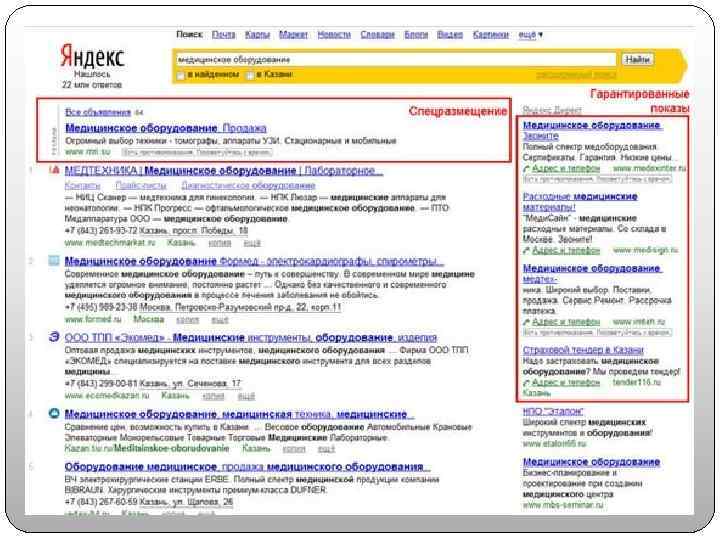Click the Яндекс logo
The width and height of the screenshot is (720, 540).
92,56
